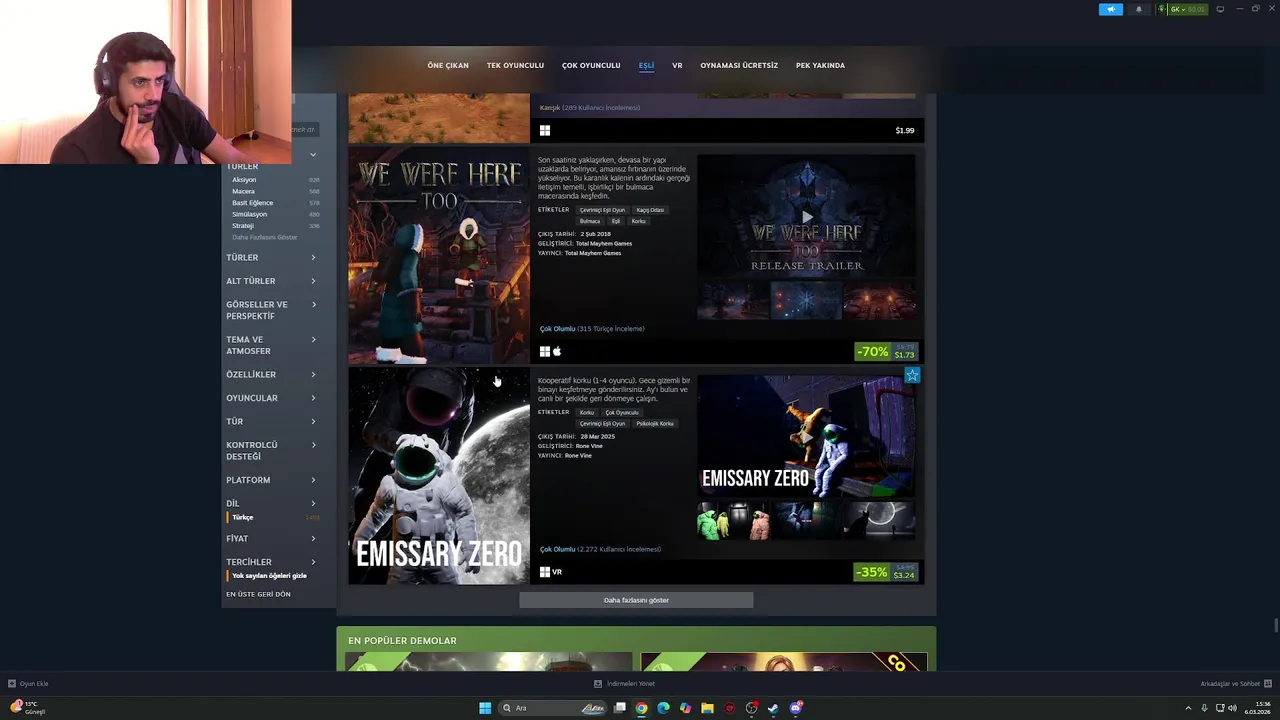Expand the ÖZELLİKLER filter section
The image size is (1280, 720).
pyautogui.click(x=271, y=374)
